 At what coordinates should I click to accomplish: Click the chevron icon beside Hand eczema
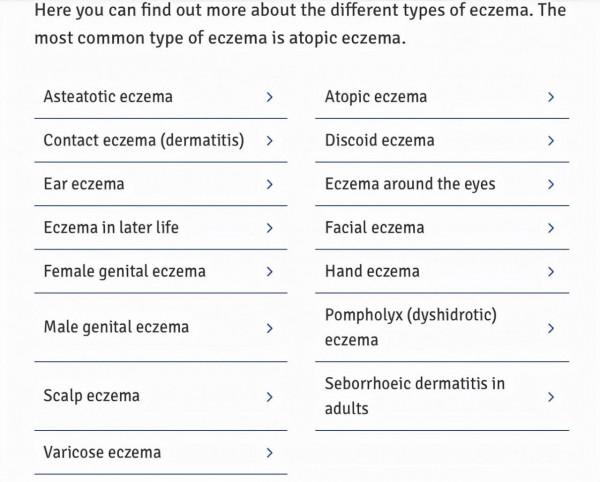[x=551, y=272]
